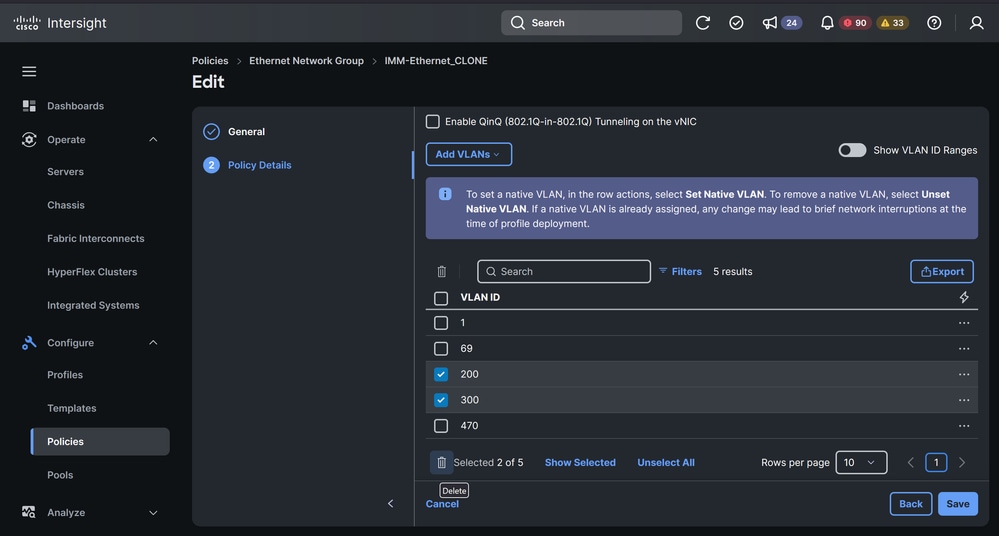Go to previous page arrow
This screenshot has height=536, width=999.
pyautogui.click(x=910, y=463)
